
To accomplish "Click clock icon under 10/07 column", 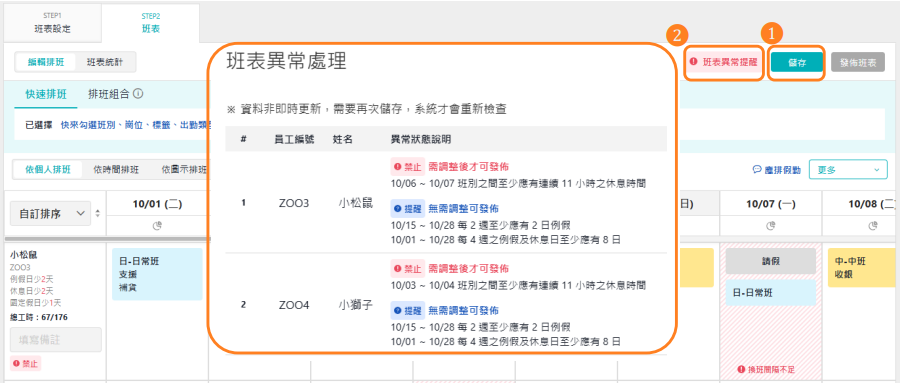I will click(770, 226).
